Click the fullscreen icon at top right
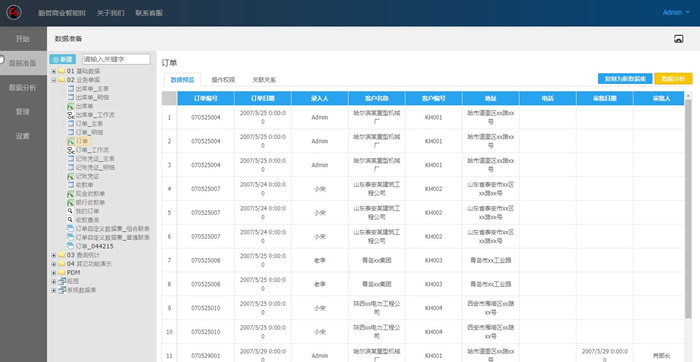The width and height of the screenshot is (700, 362). [678, 39]
